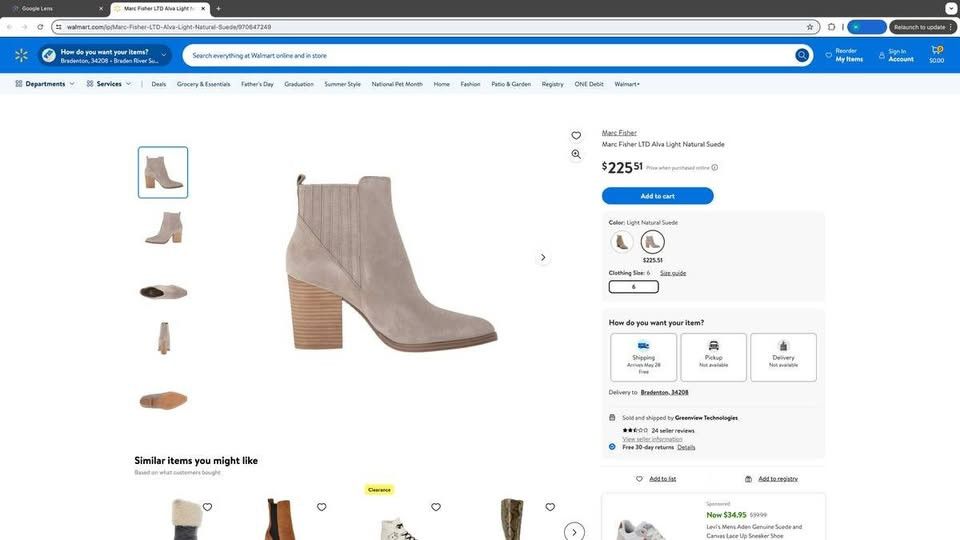Select the Delivery fulfillment option
The height and width of the screenshot is (540, 960).
783,358
